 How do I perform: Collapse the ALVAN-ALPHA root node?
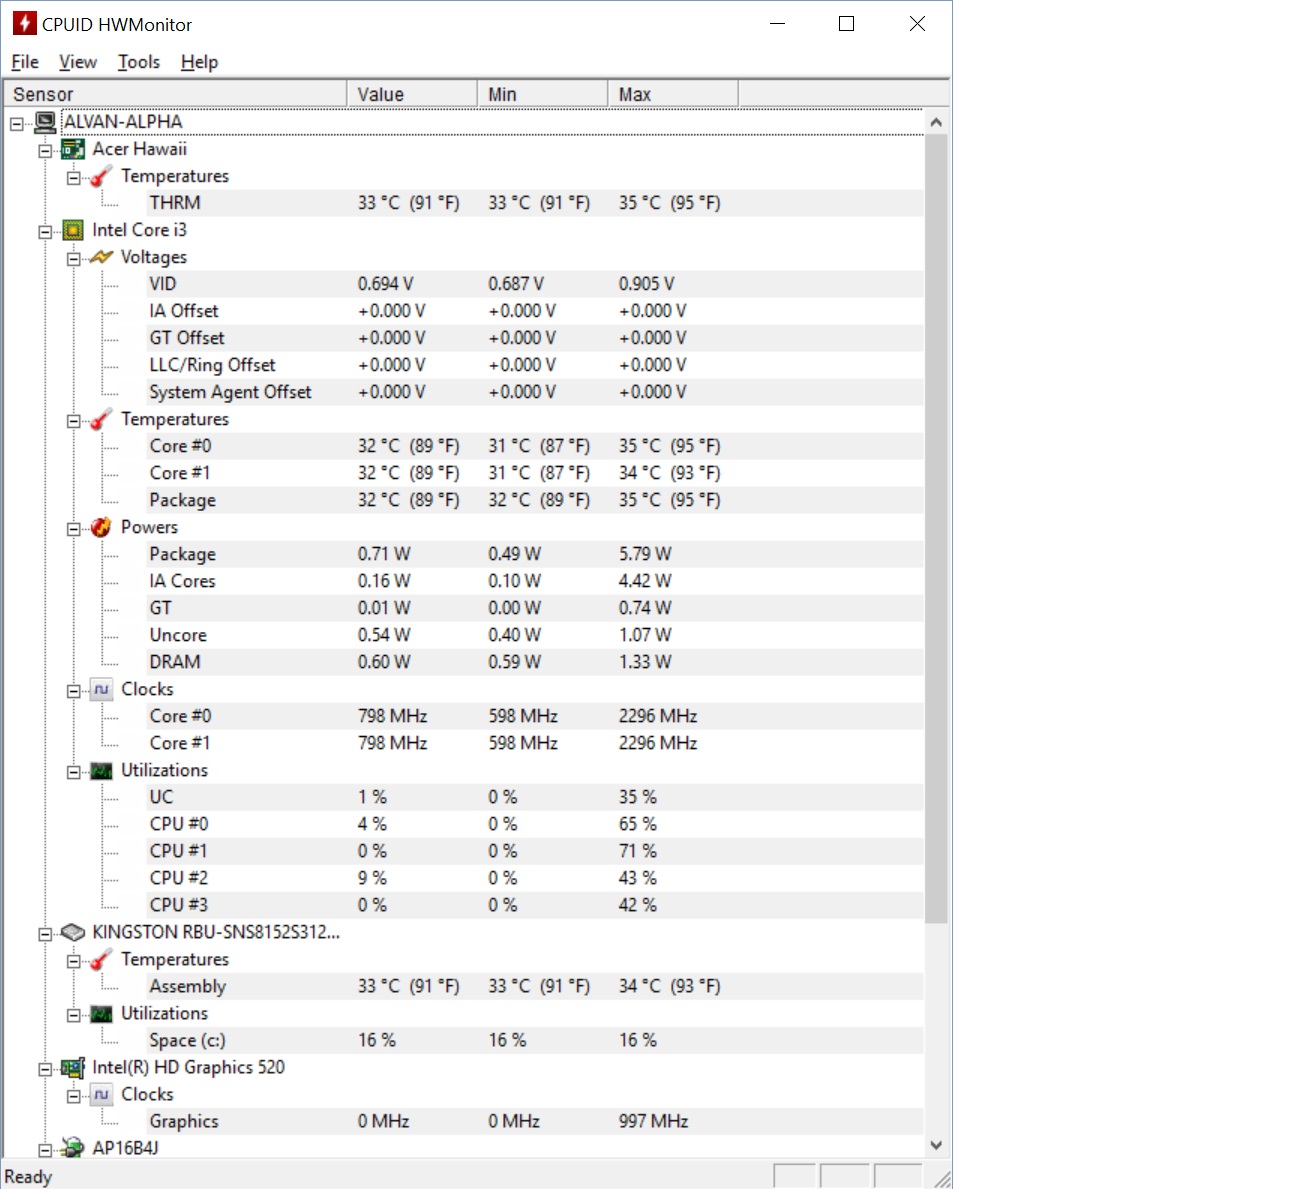coord(17,124)
